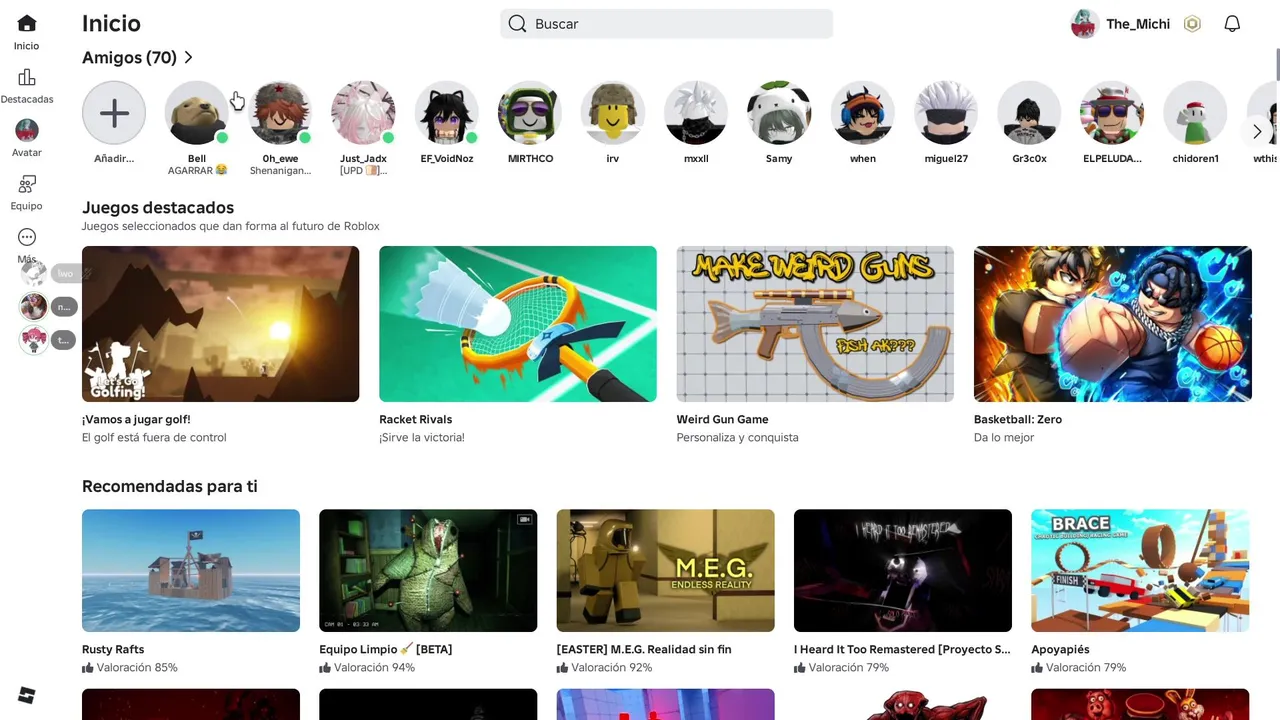Open the ¡Vamos a jugar golf! thumbnail
This screenshot has height=720, width=1280.
point(220,324)
